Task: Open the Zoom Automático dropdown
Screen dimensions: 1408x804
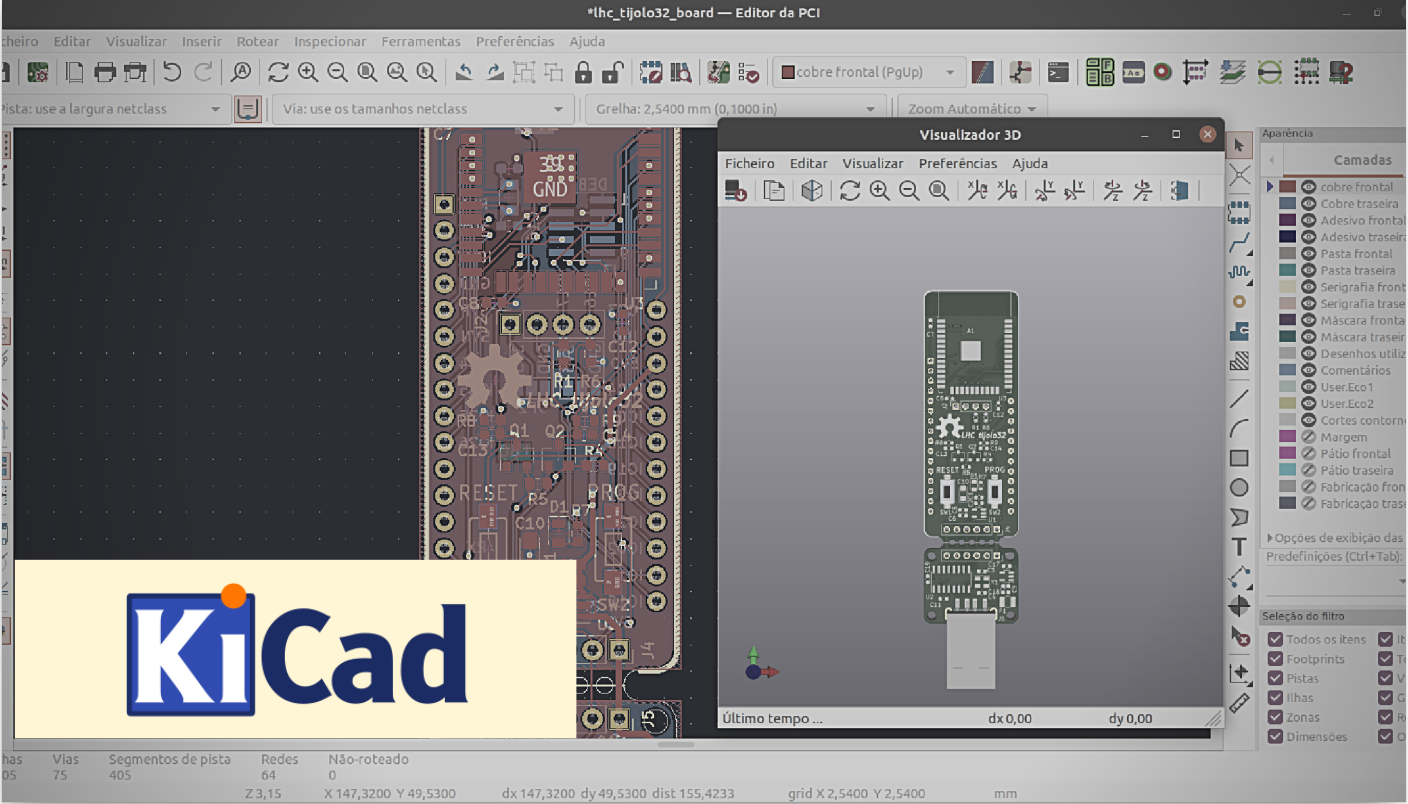Action: [x=972, y=109]
